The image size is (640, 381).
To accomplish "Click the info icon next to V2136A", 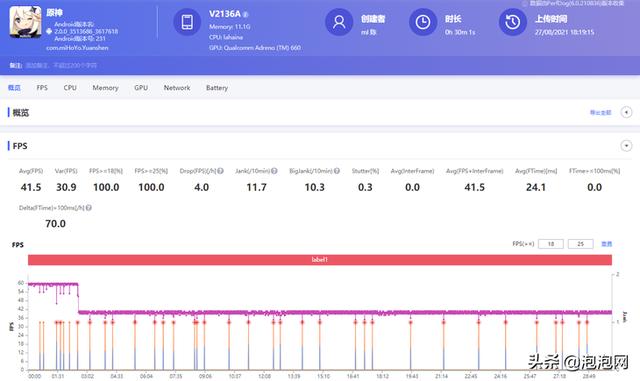I will tap(245, 14).
